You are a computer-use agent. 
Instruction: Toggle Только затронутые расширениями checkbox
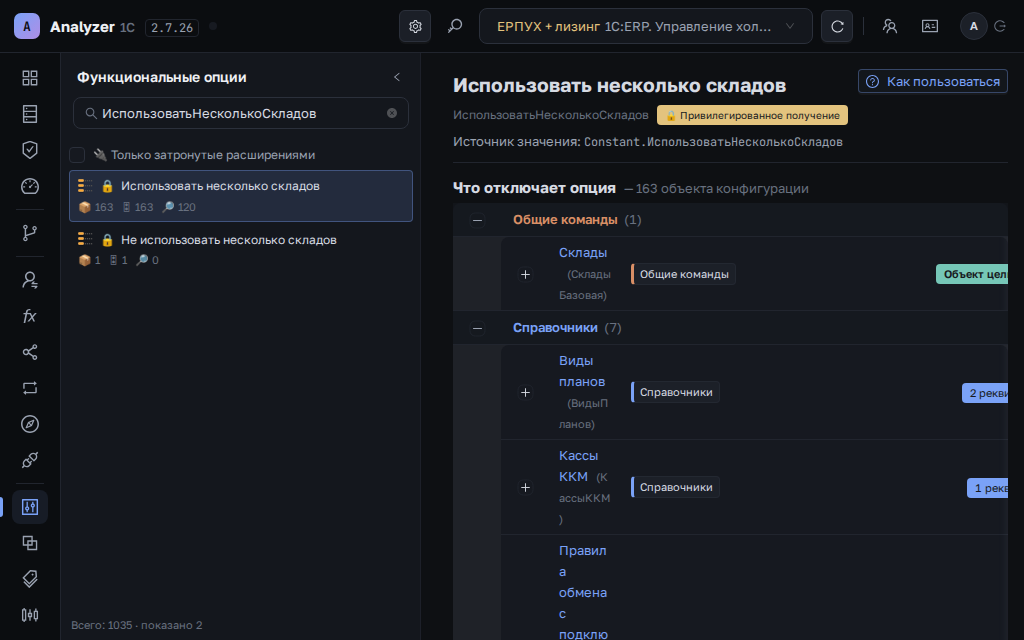(x=77, y=155)
